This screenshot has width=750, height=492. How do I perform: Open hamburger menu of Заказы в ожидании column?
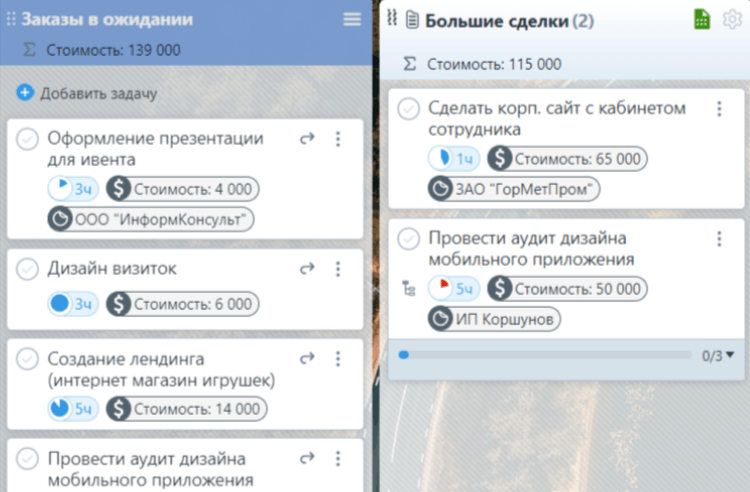coord(351,19)
